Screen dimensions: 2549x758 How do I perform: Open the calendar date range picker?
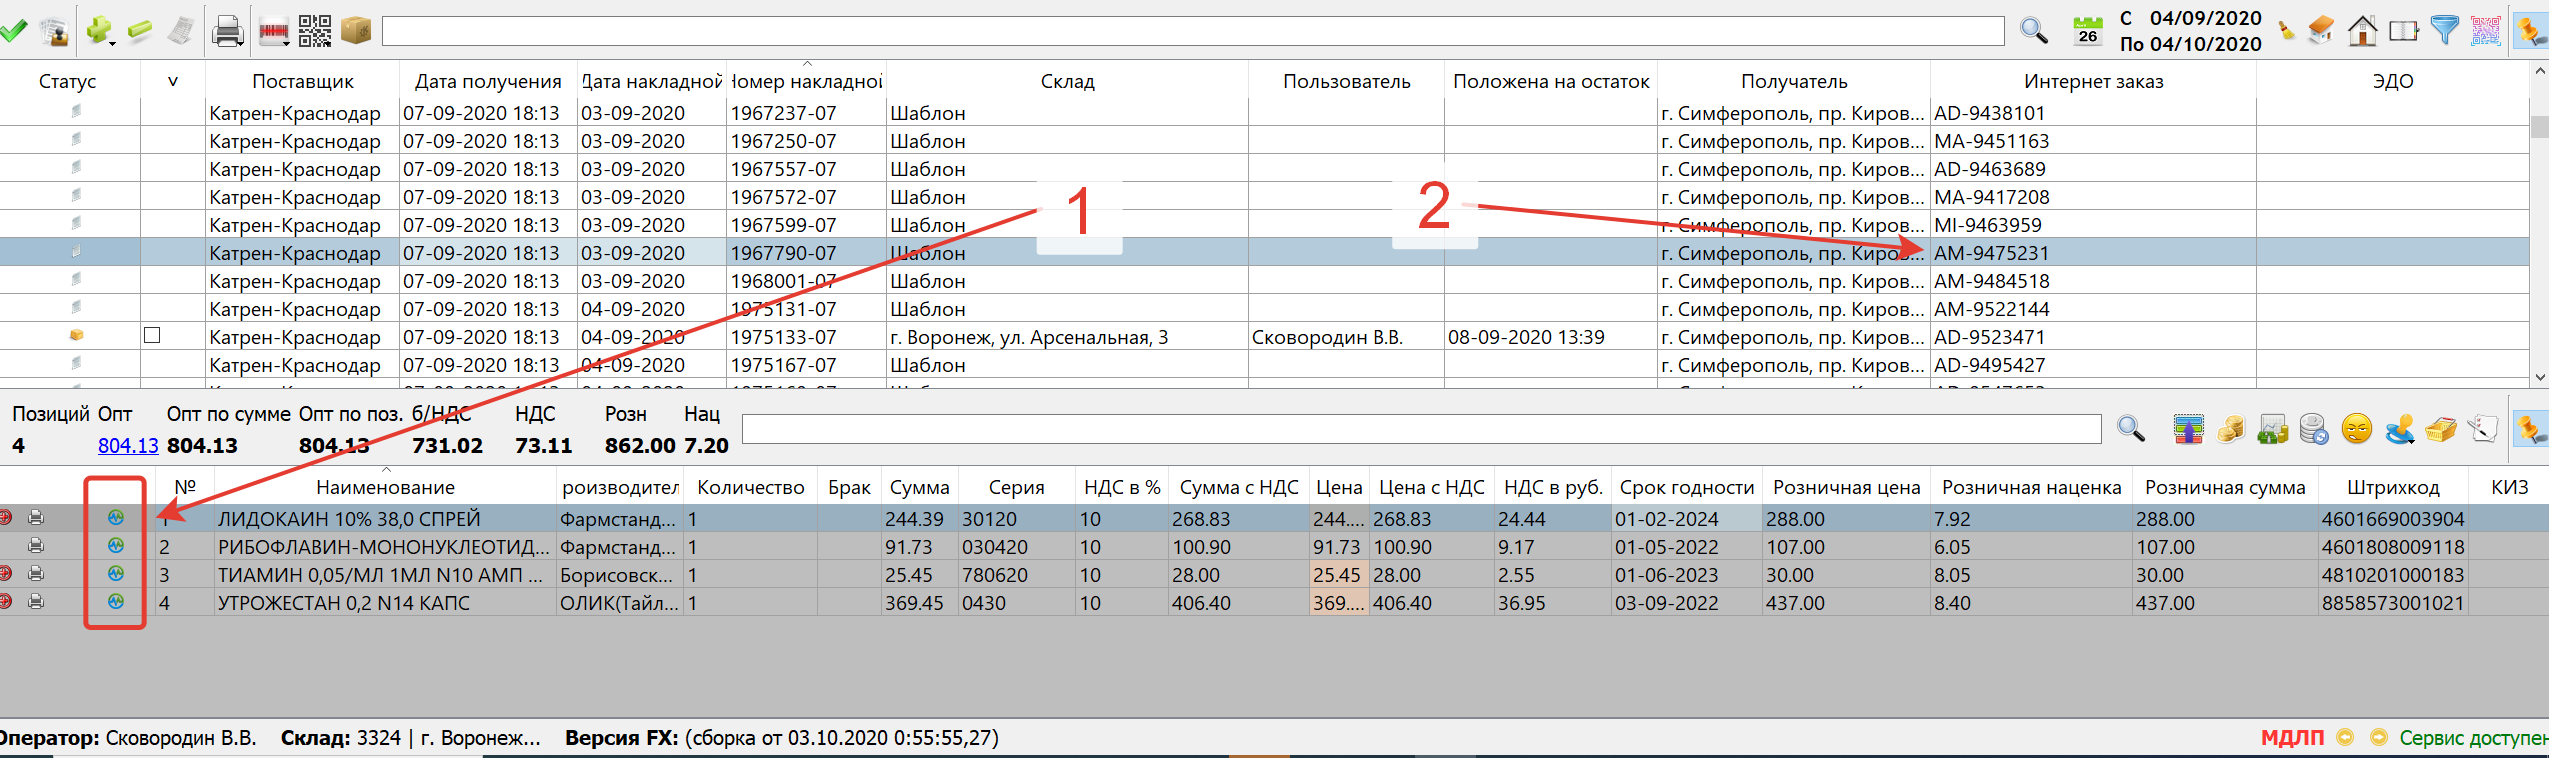coord(2087,31)
